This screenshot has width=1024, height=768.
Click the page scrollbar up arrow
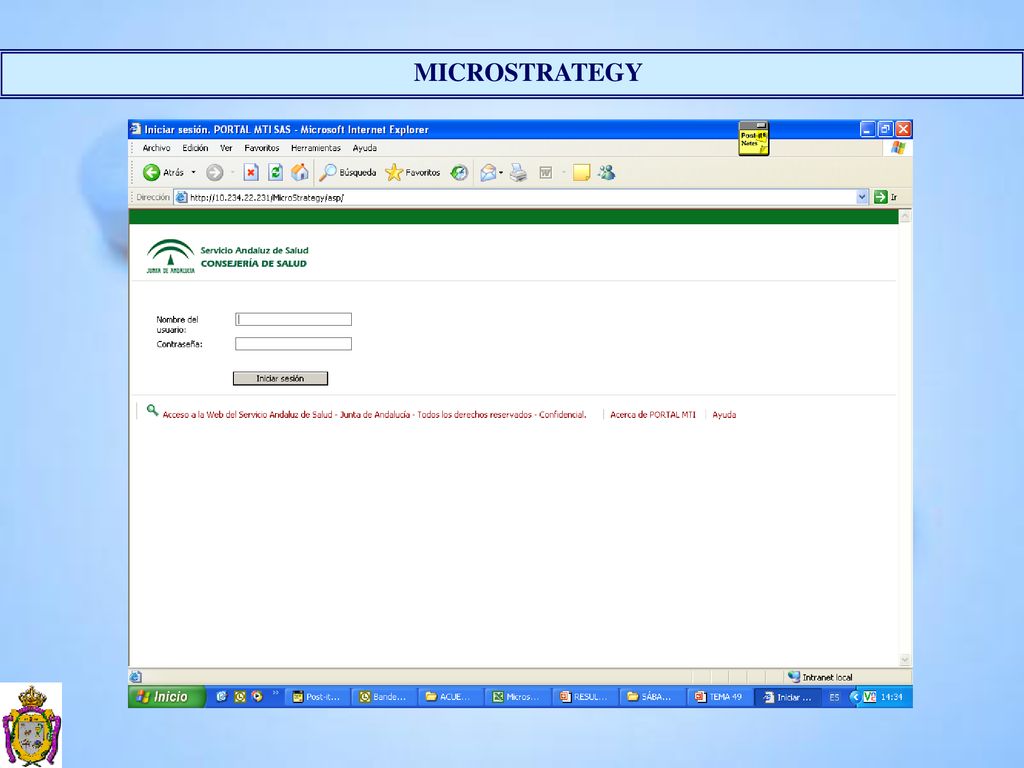pyautogui.click(x=904, y=217)
